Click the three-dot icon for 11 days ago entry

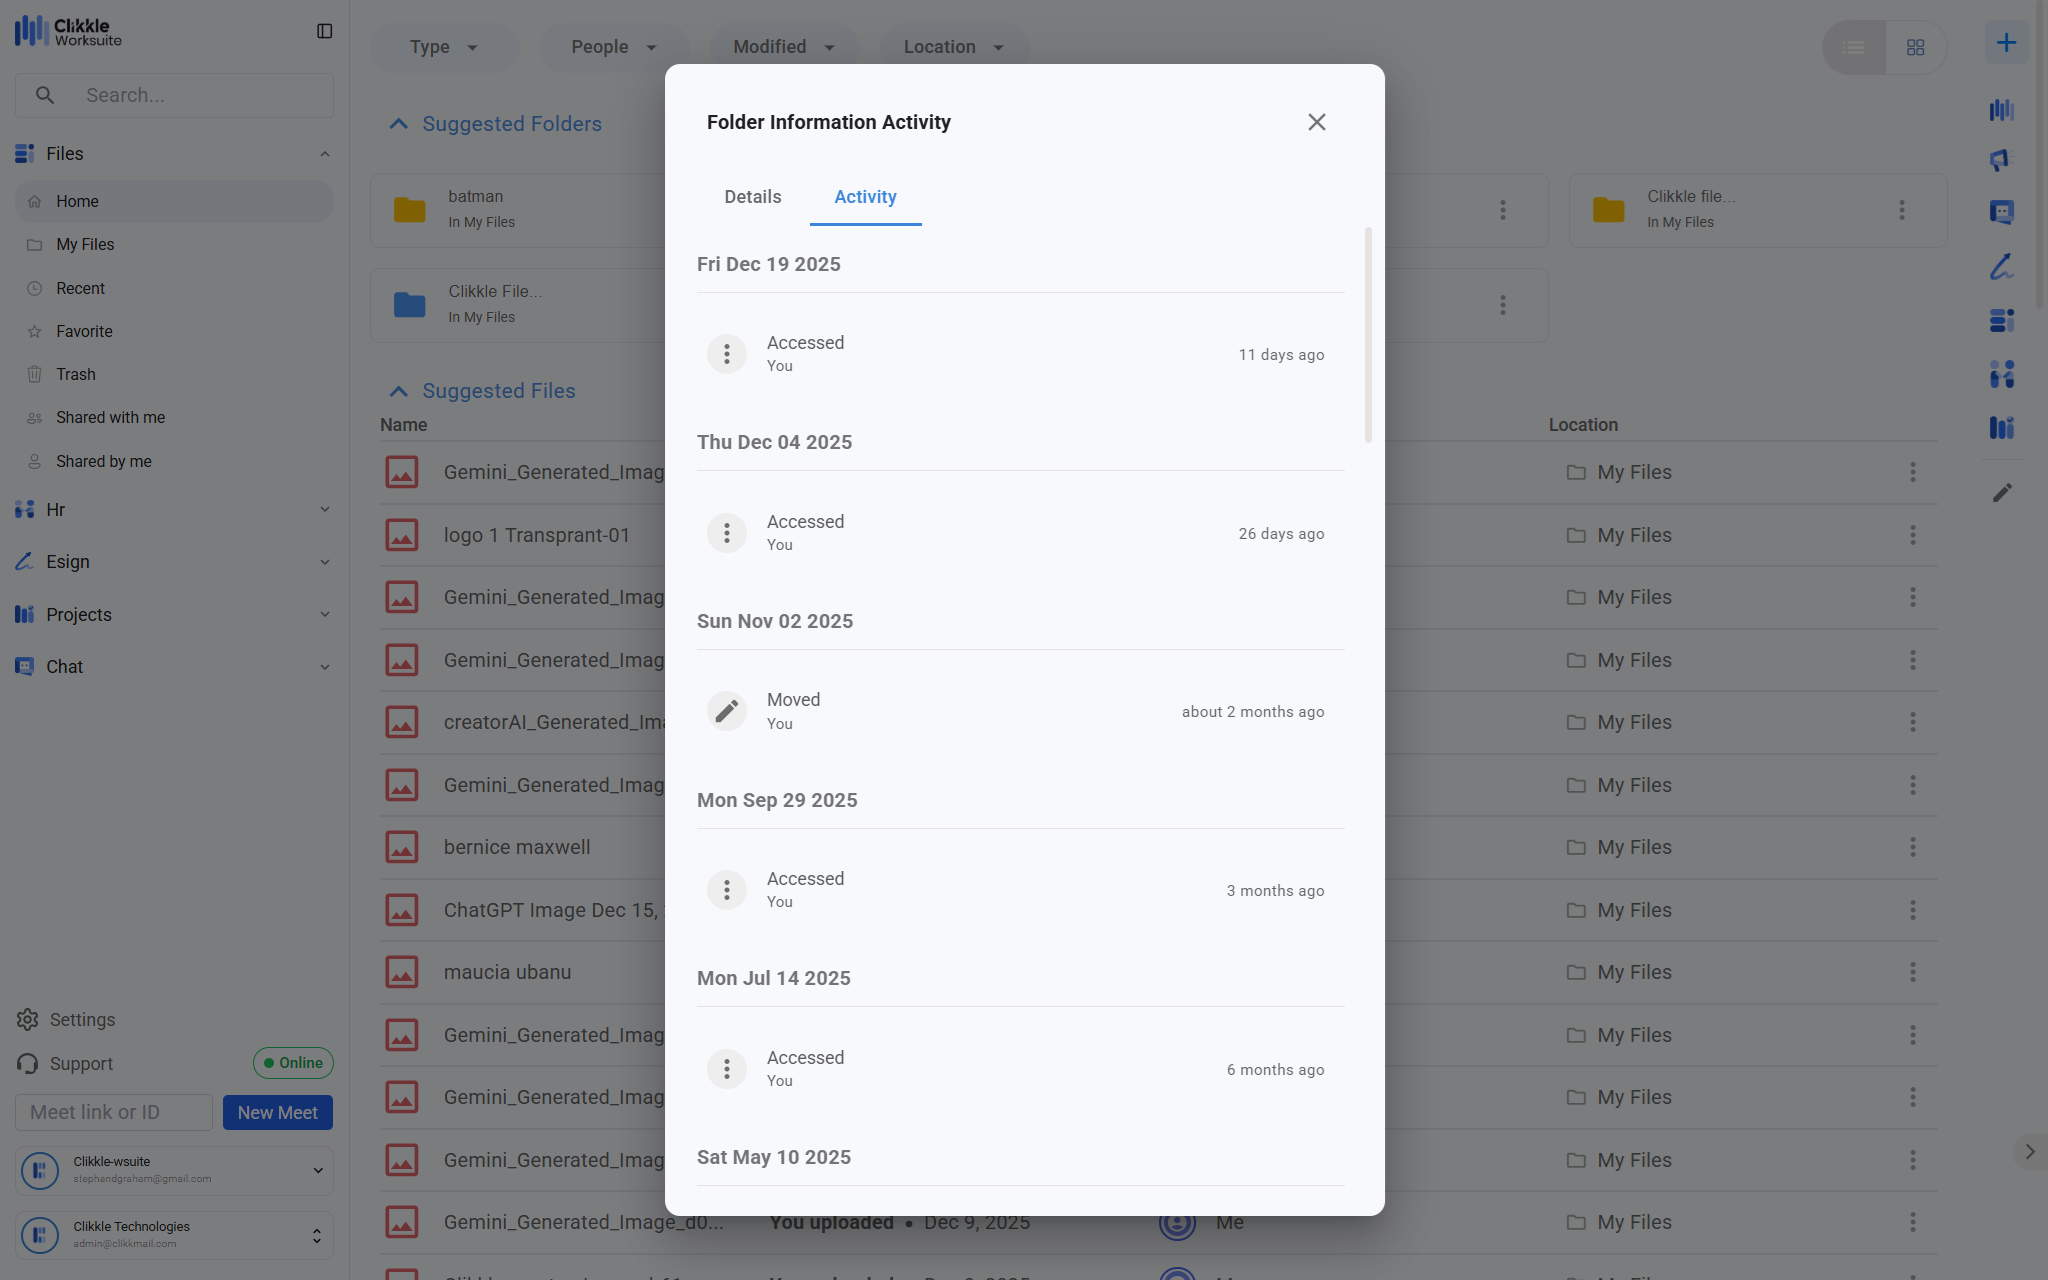coord(726,354)
